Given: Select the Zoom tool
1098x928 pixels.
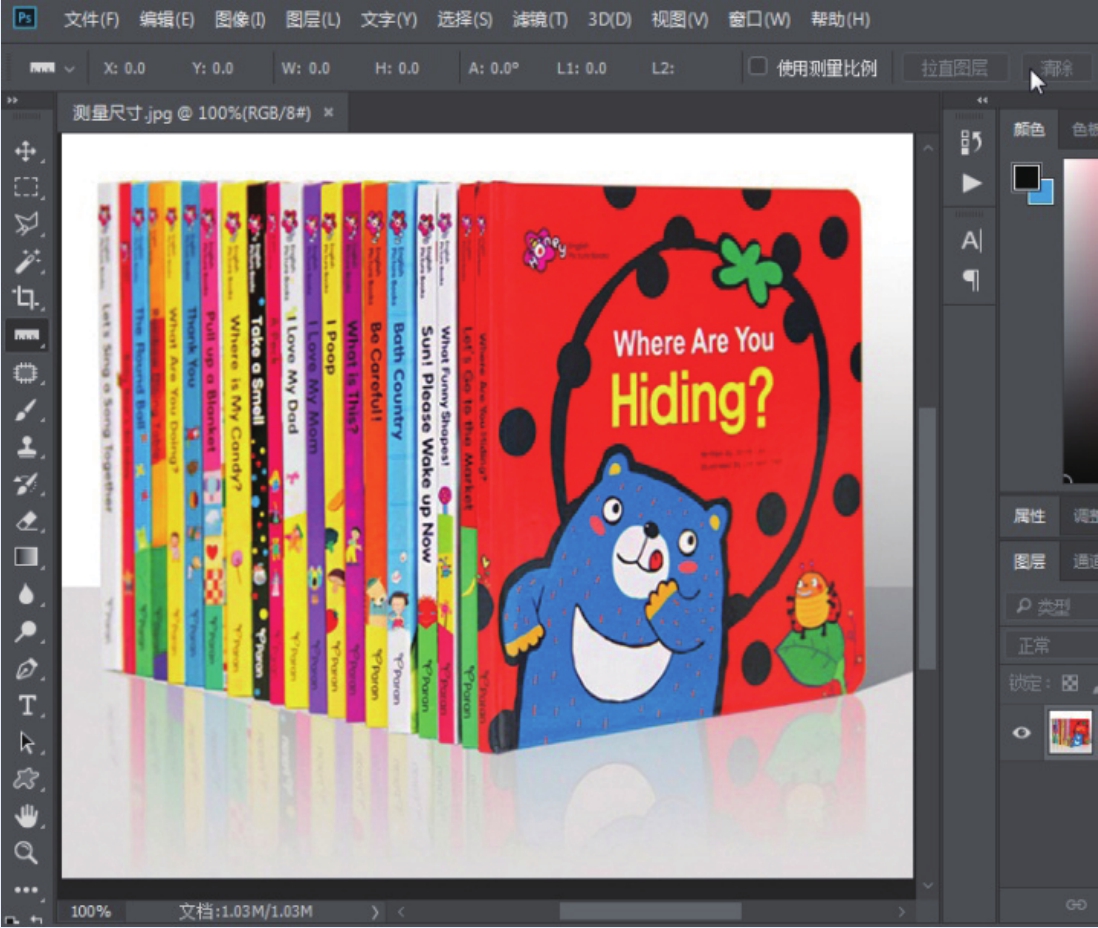Looking at the screenshot, I should pos(26,852).
